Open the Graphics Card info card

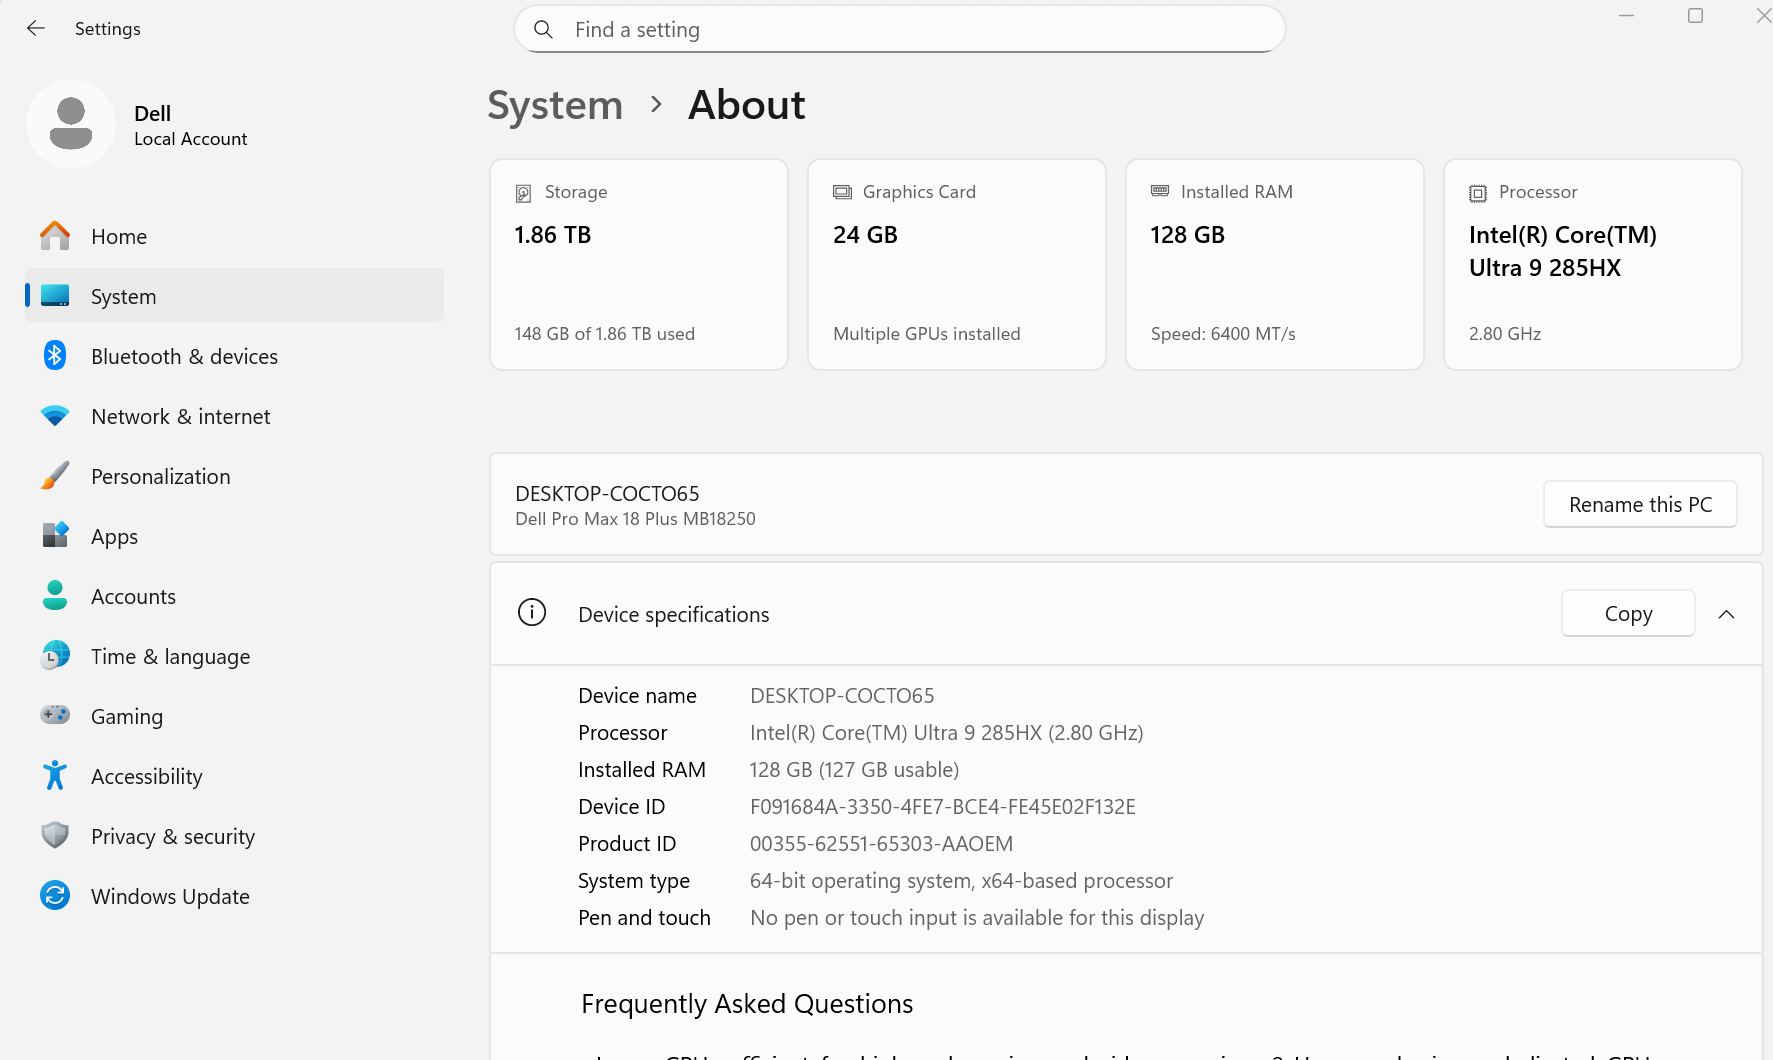pos(957,264)
